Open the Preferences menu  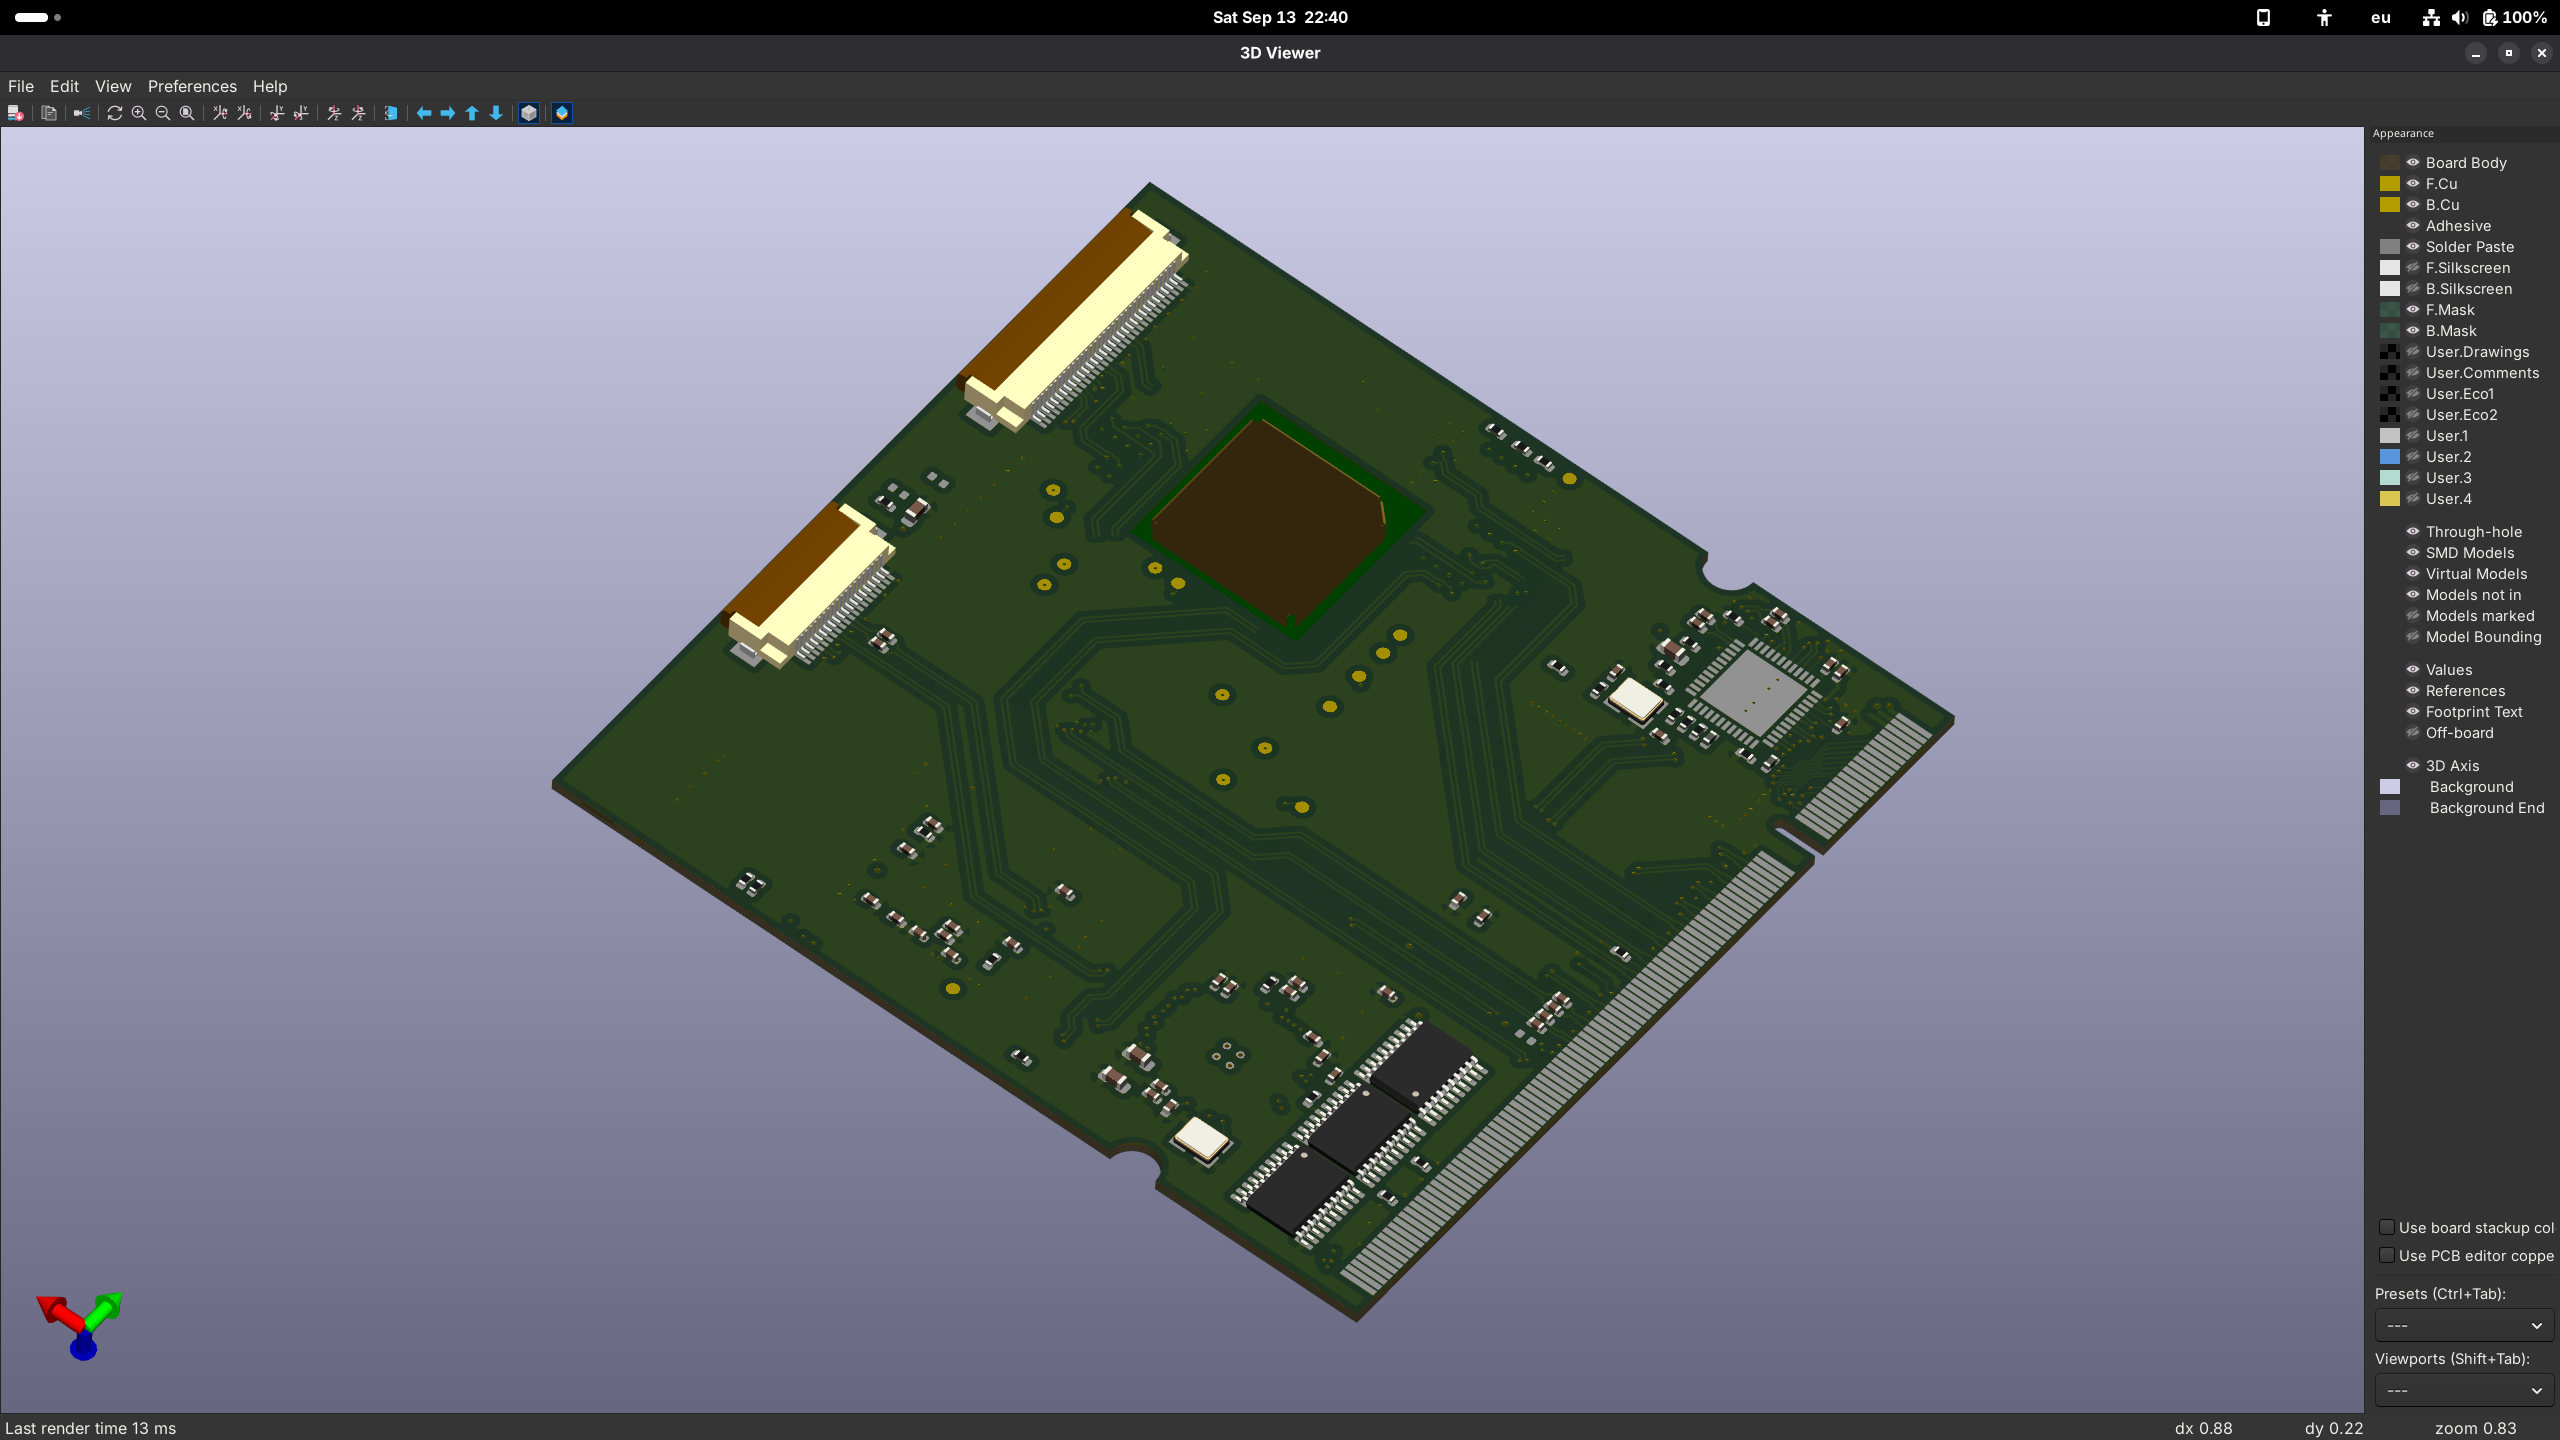[x=192, y=86]
